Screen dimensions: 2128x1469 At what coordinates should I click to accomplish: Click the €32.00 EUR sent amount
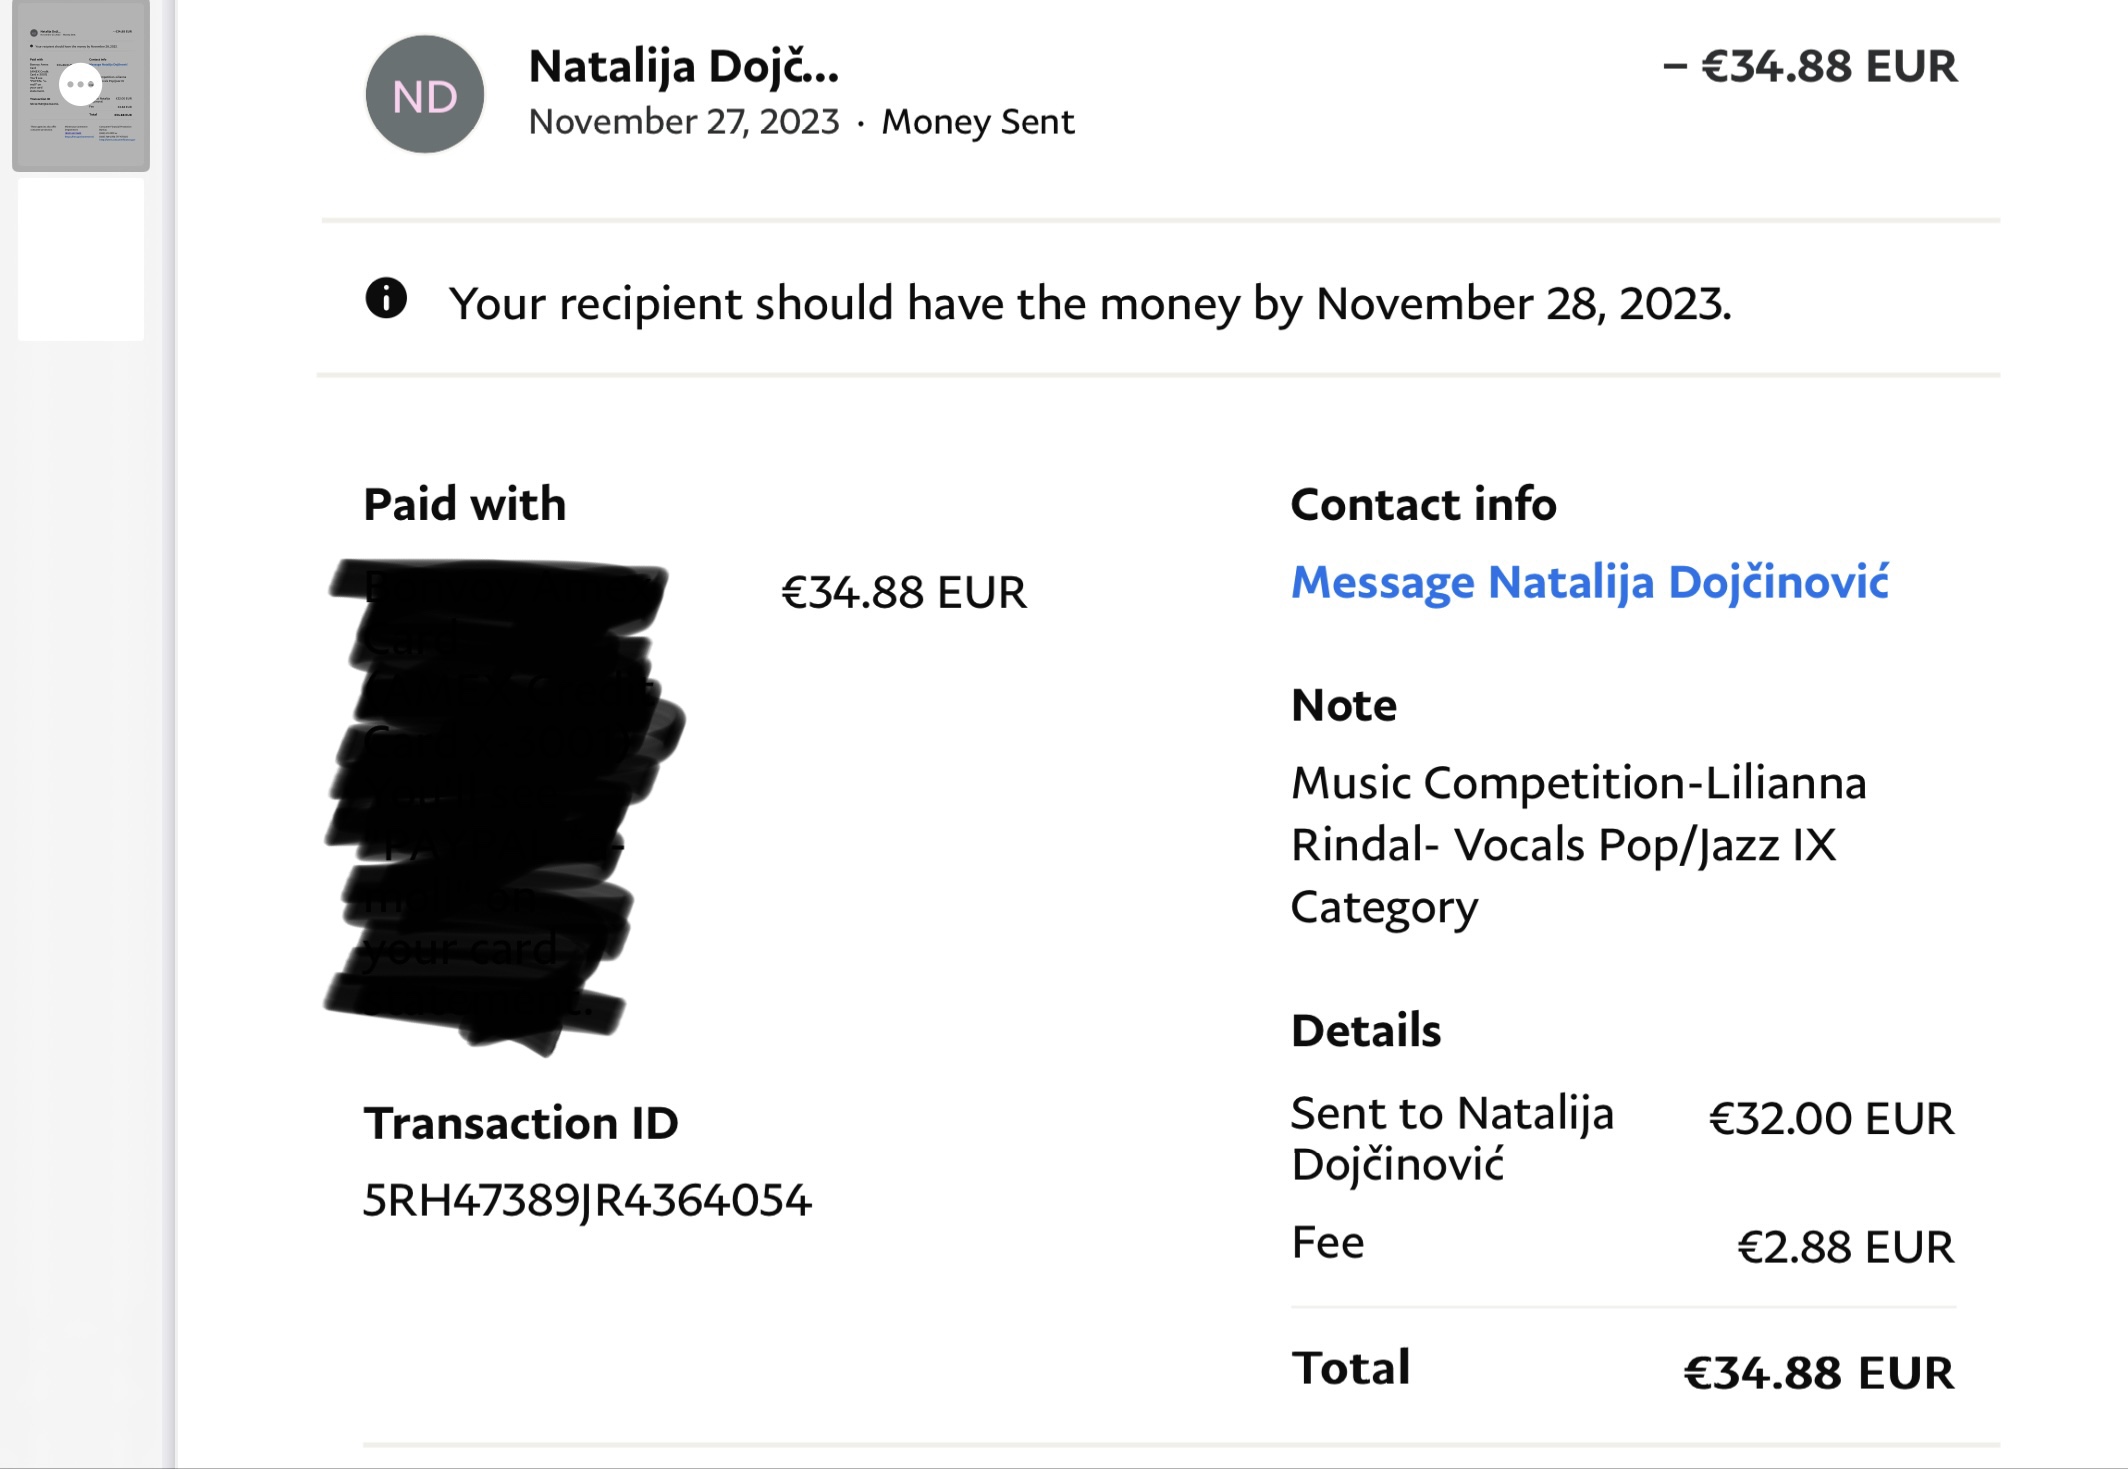point(1830,1118)
